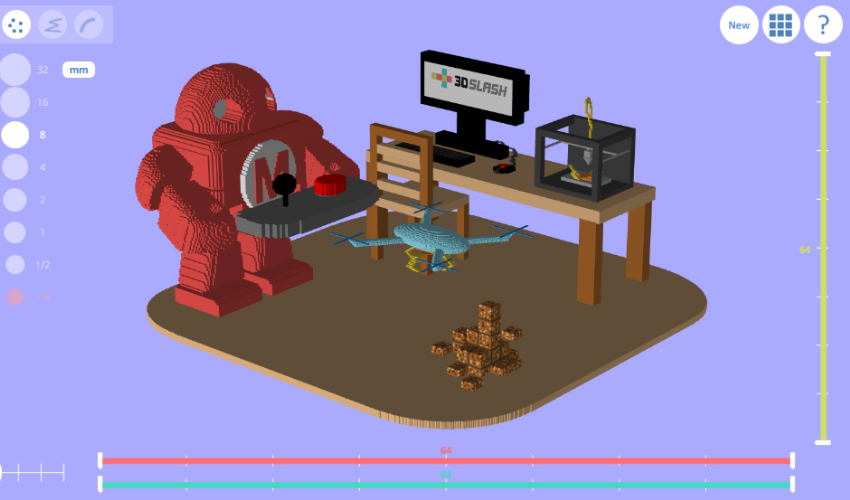Click the red horizontal dimension slider
This screenshot has width=850, height=500.
446,461
